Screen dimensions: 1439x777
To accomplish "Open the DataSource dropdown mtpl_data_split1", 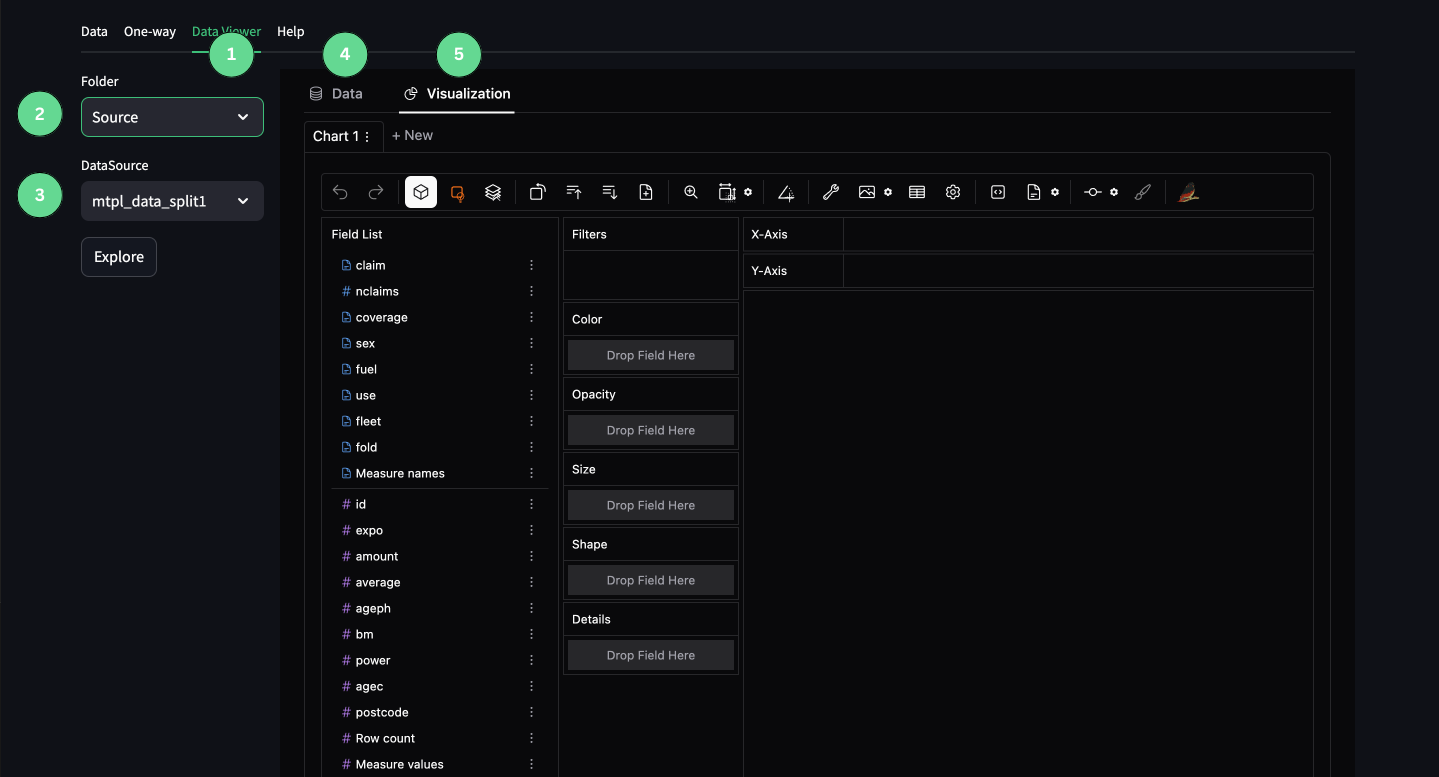I will pyautogui.click(x=172, y=201).
